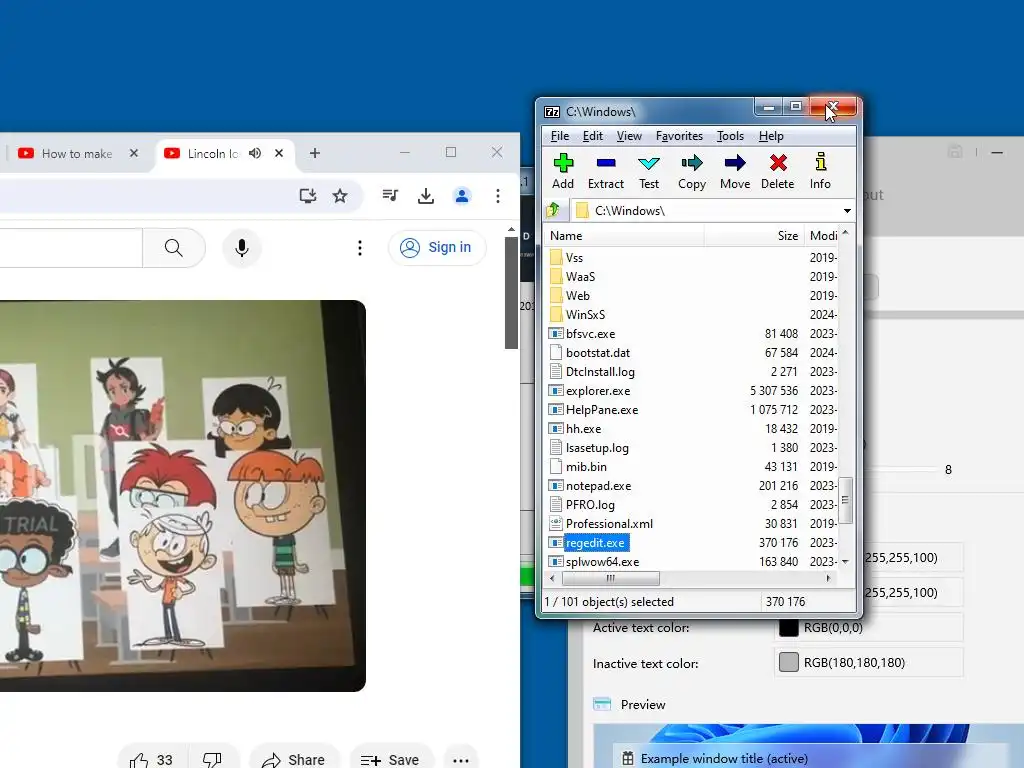Go up one folder level in 7-Zip

[554, 210]
